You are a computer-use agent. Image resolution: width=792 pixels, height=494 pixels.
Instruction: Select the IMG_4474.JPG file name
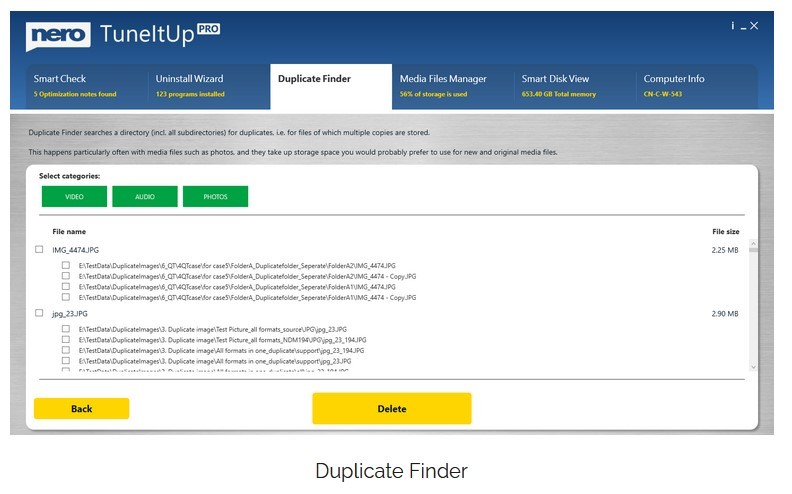point(75,250)
